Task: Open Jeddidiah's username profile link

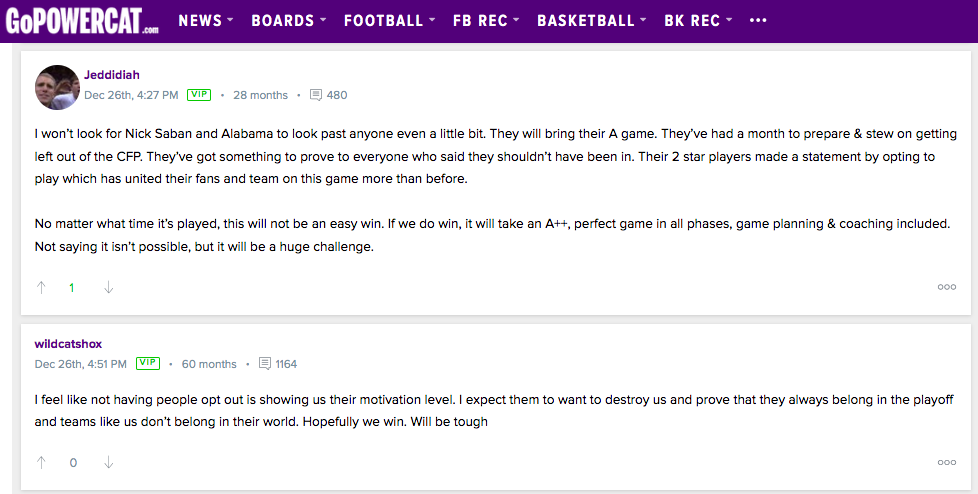Action: [112, 74]
